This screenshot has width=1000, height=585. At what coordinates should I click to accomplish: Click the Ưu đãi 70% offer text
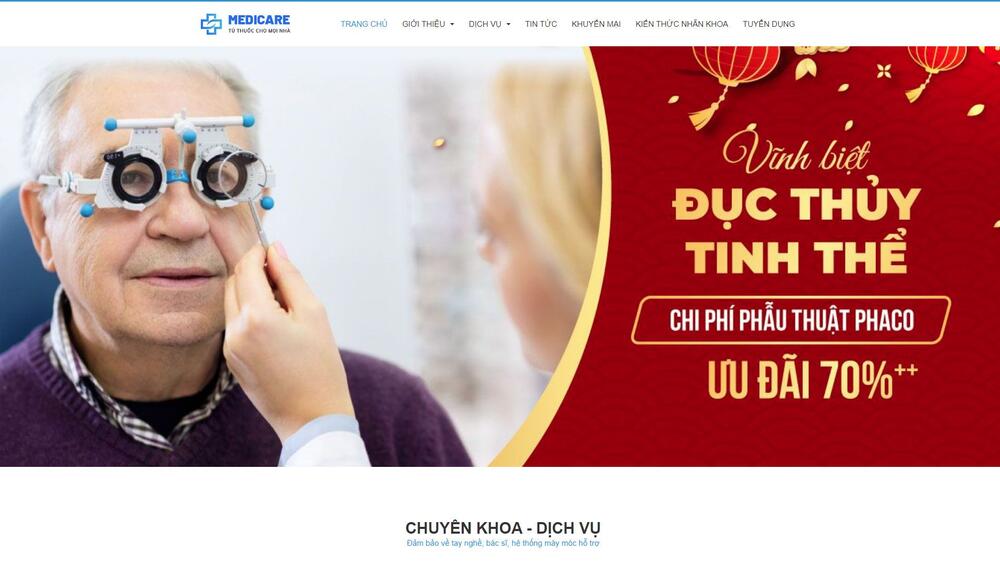click(x=812, y=380)
